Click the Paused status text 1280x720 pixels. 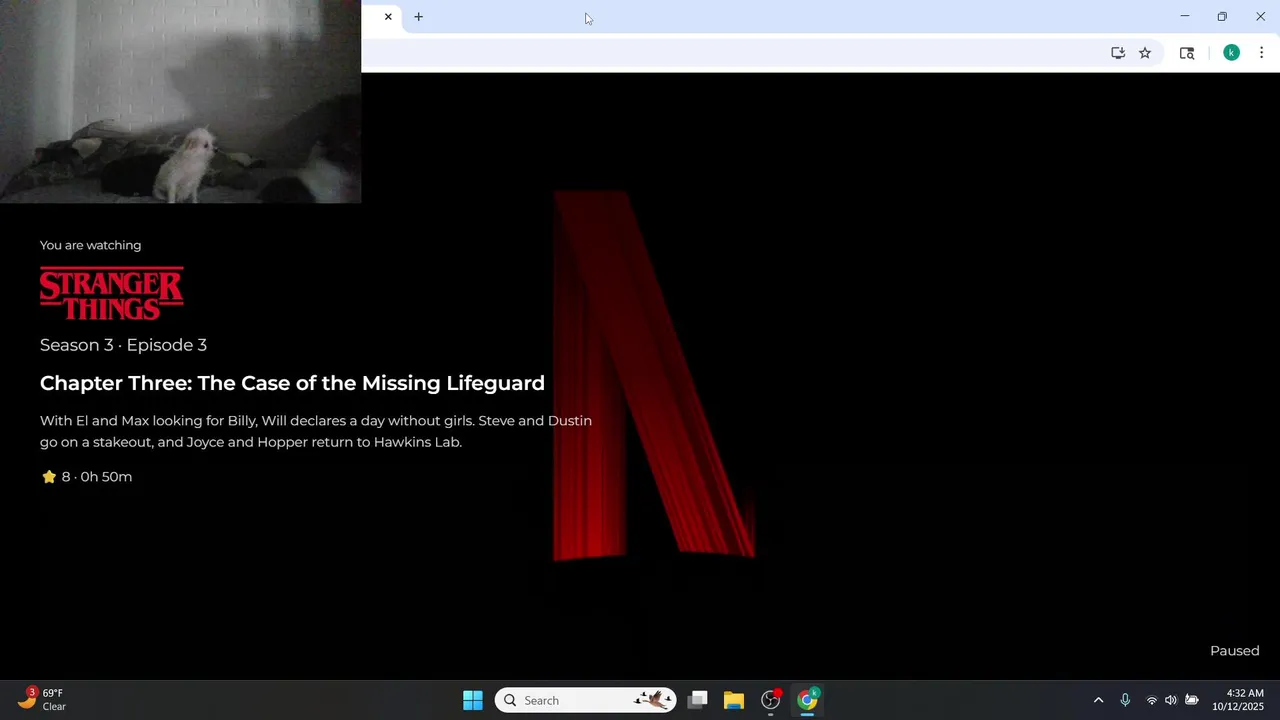[x=1235, y=651]
